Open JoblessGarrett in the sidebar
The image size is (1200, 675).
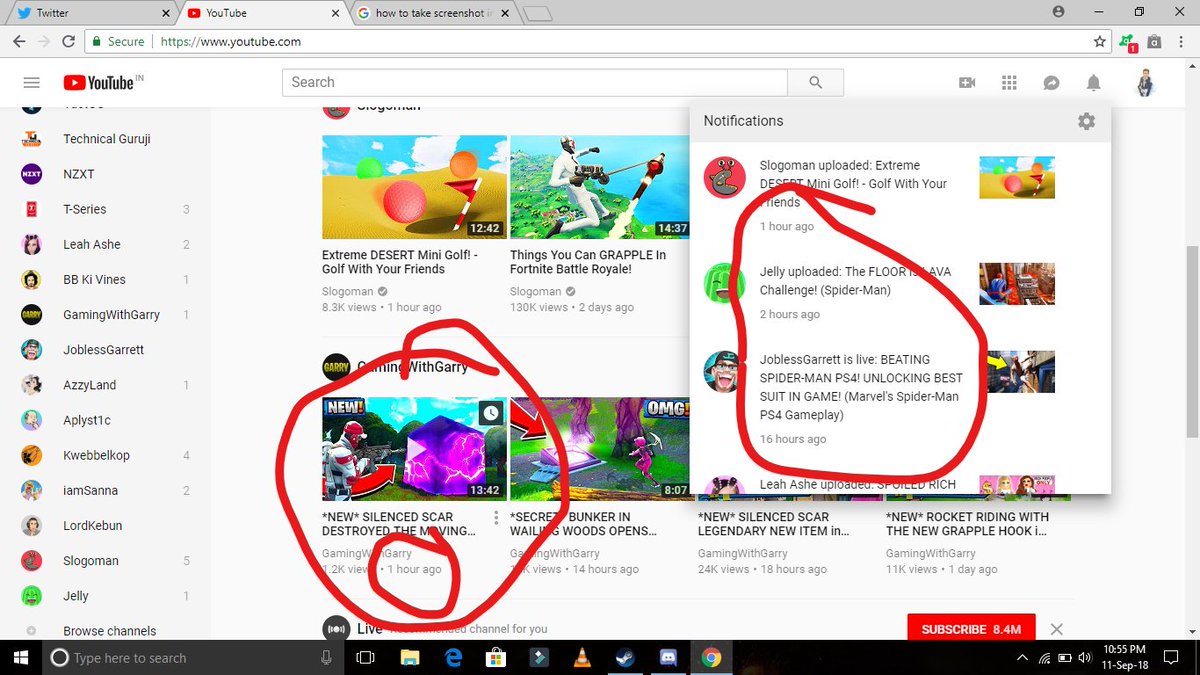coord(105,350)
